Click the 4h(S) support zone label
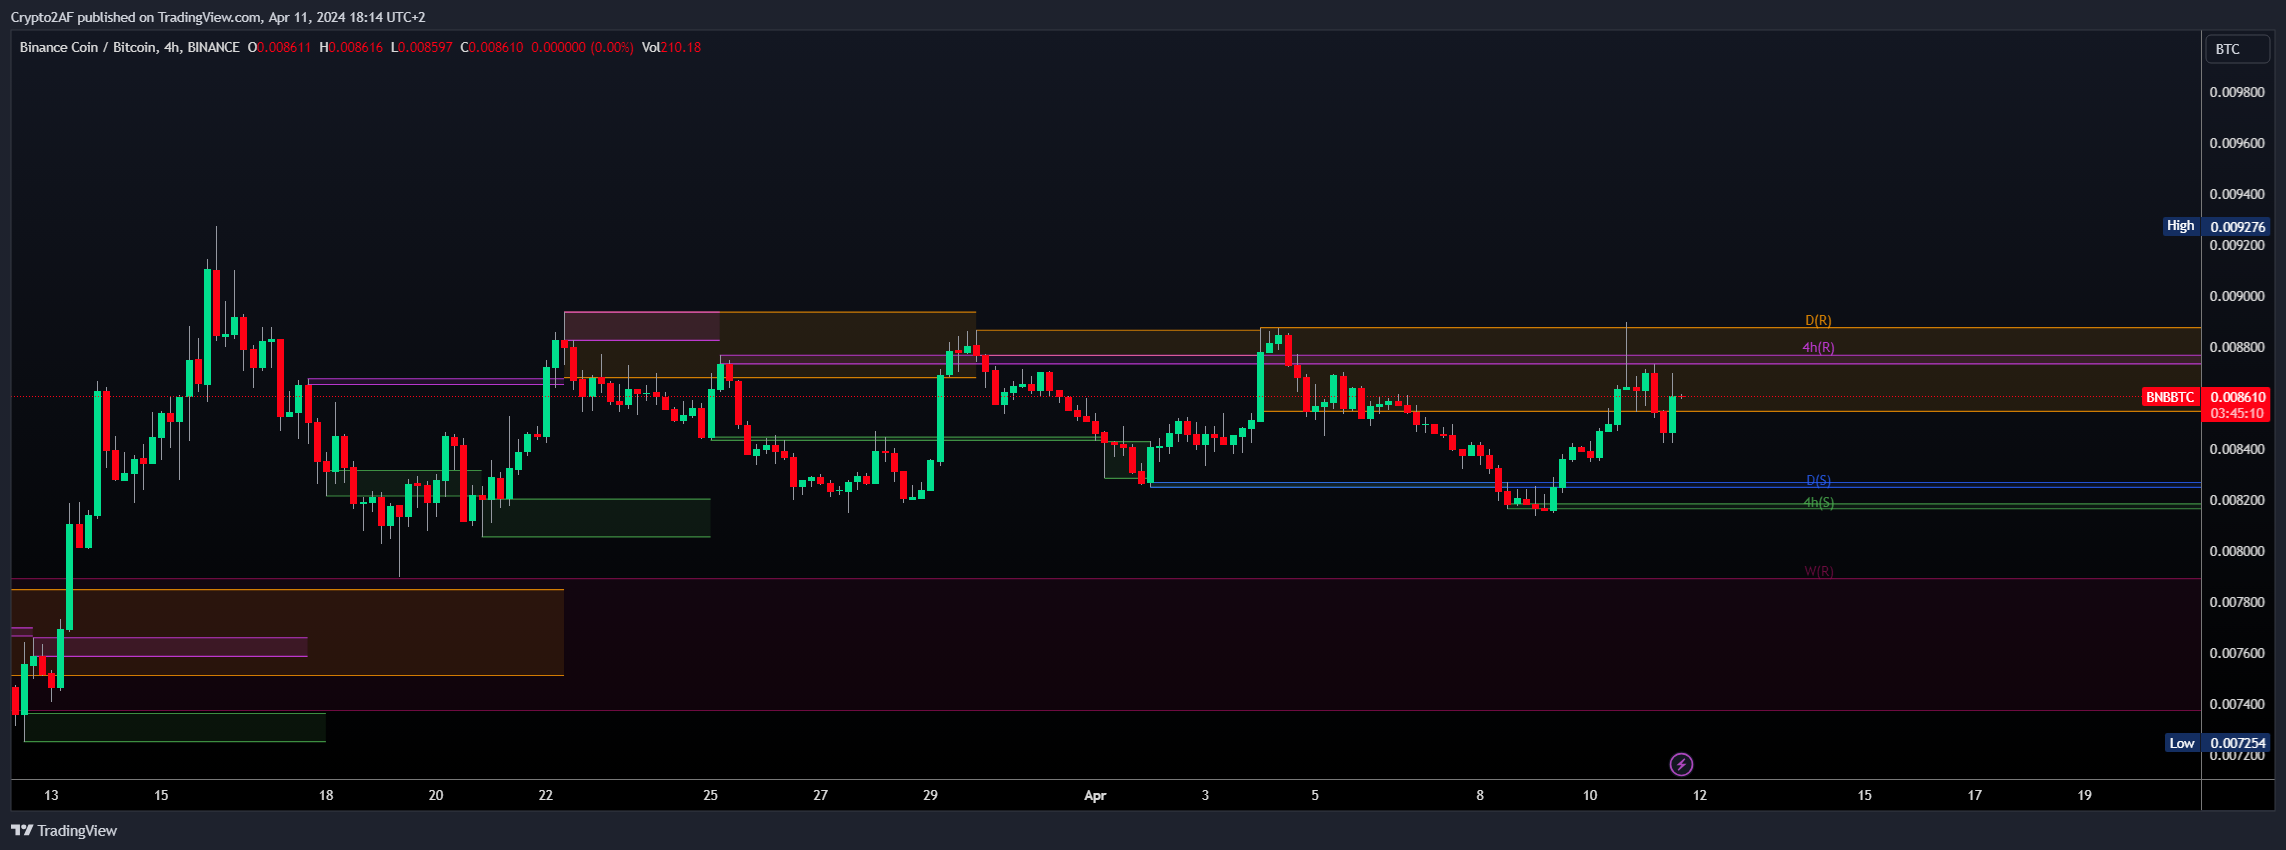This screenshot has width=2286, height=850. (1818, 503)
